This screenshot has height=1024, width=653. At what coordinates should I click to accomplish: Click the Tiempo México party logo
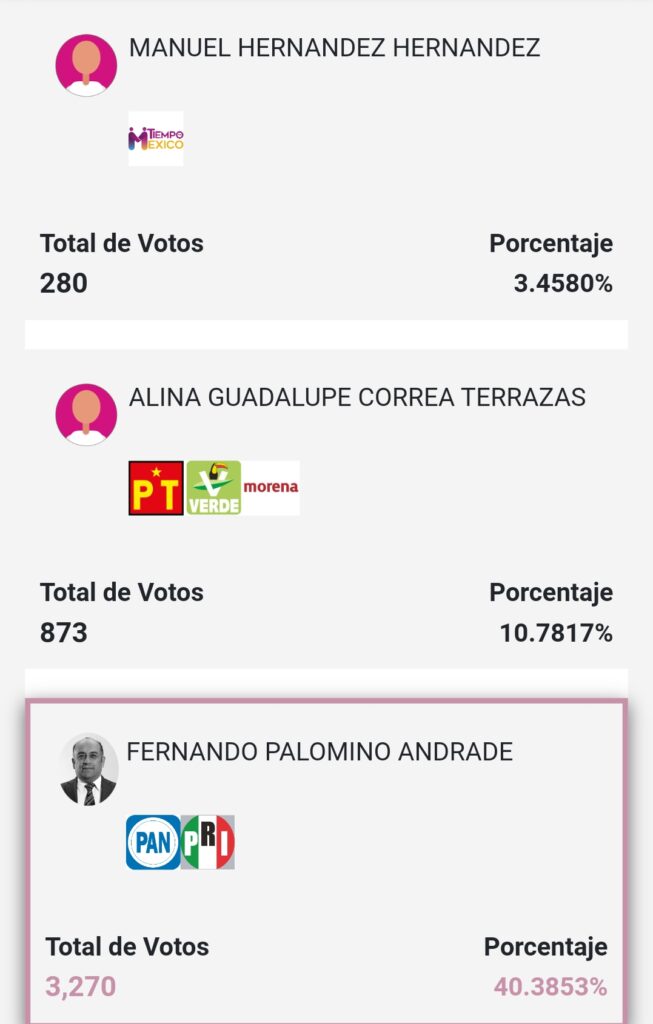pos(156,138)
